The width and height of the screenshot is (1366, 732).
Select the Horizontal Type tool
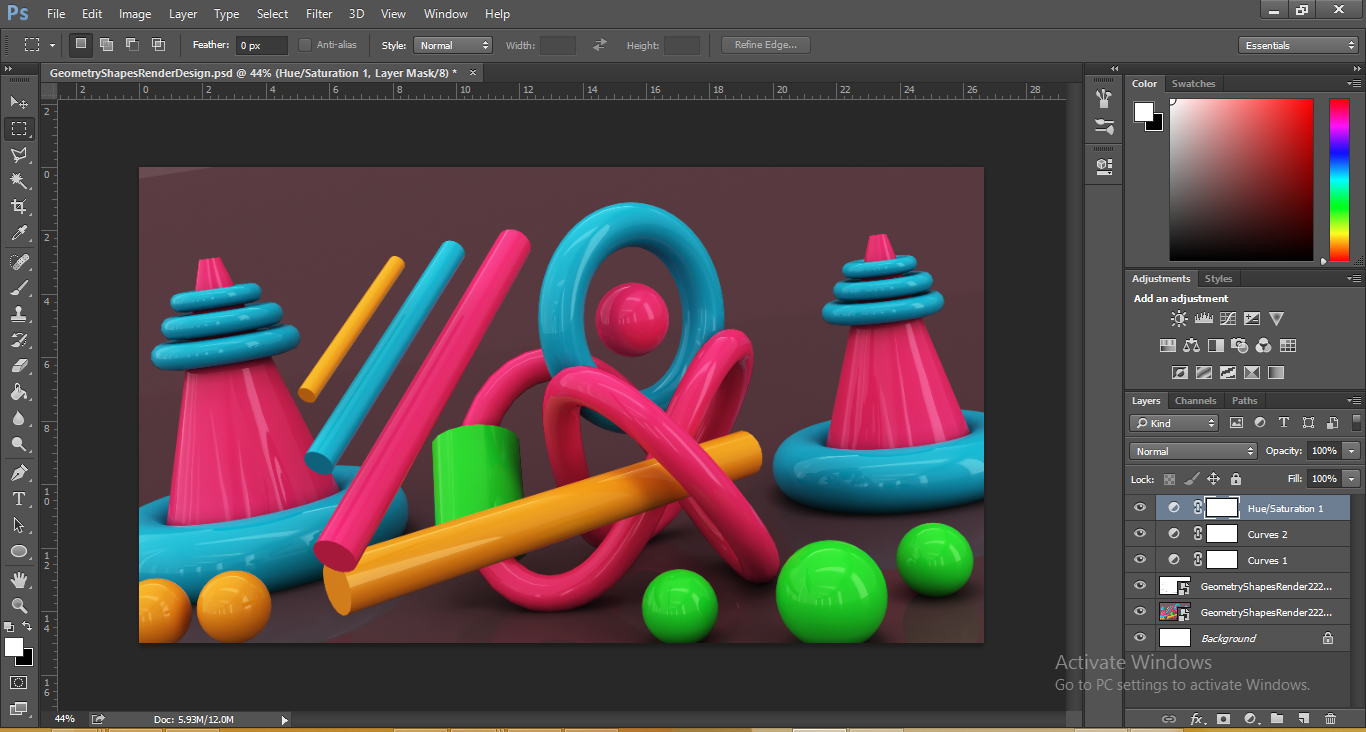18,498
